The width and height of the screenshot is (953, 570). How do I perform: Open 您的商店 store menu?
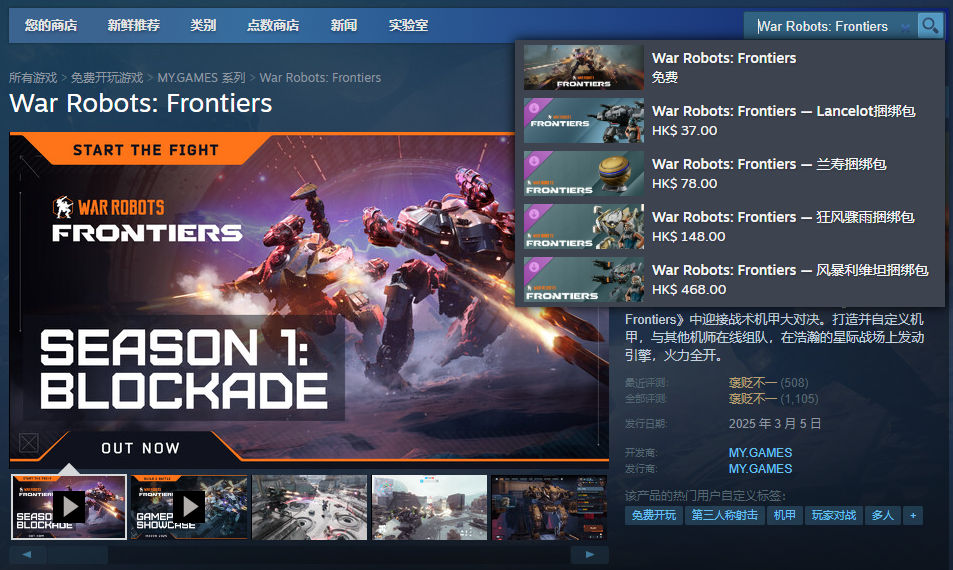[51, 26]
